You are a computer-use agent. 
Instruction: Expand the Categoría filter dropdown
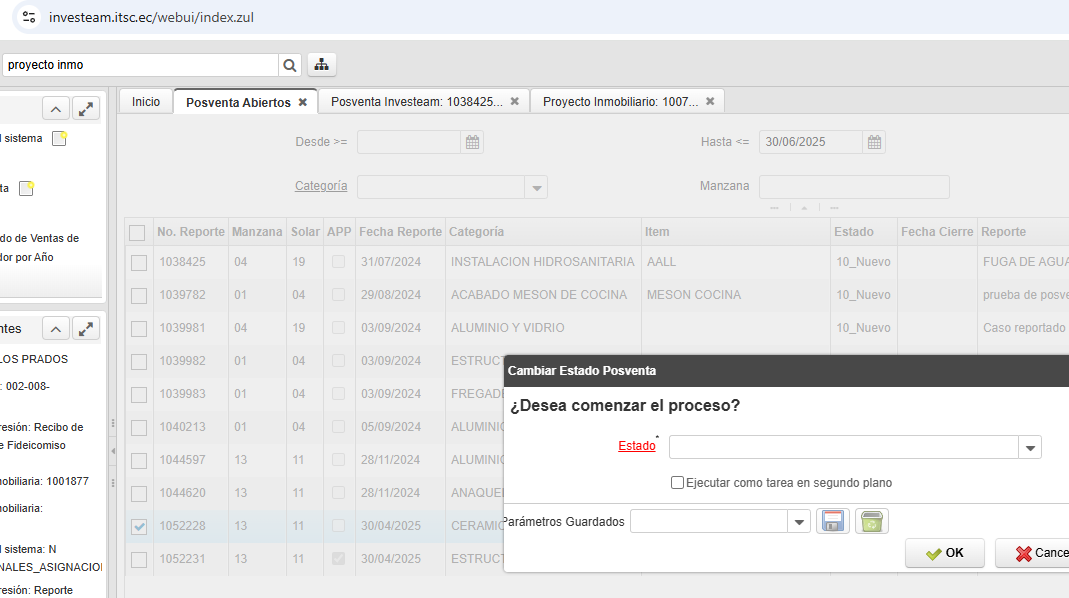click(536, 187)
